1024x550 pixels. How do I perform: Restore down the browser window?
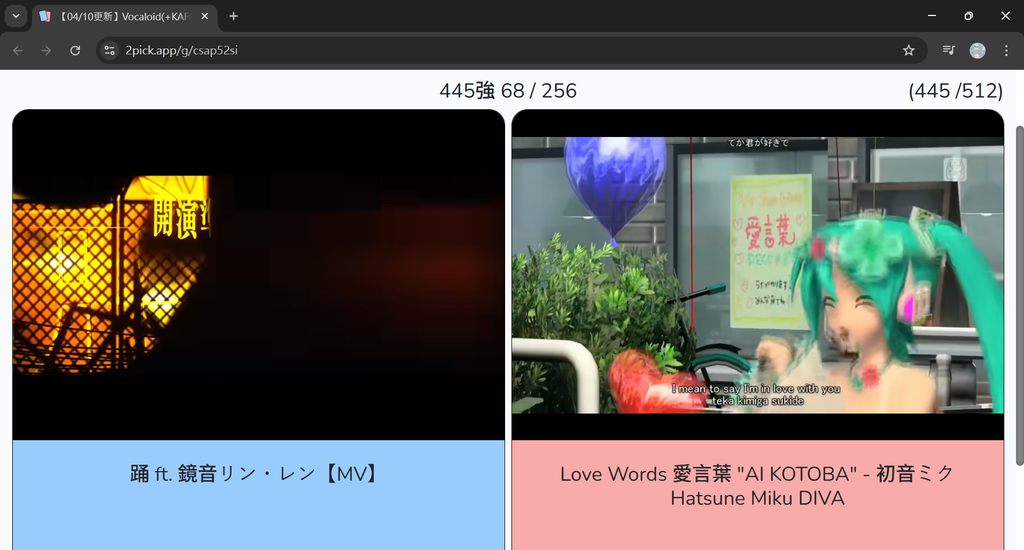coord(968,16)
